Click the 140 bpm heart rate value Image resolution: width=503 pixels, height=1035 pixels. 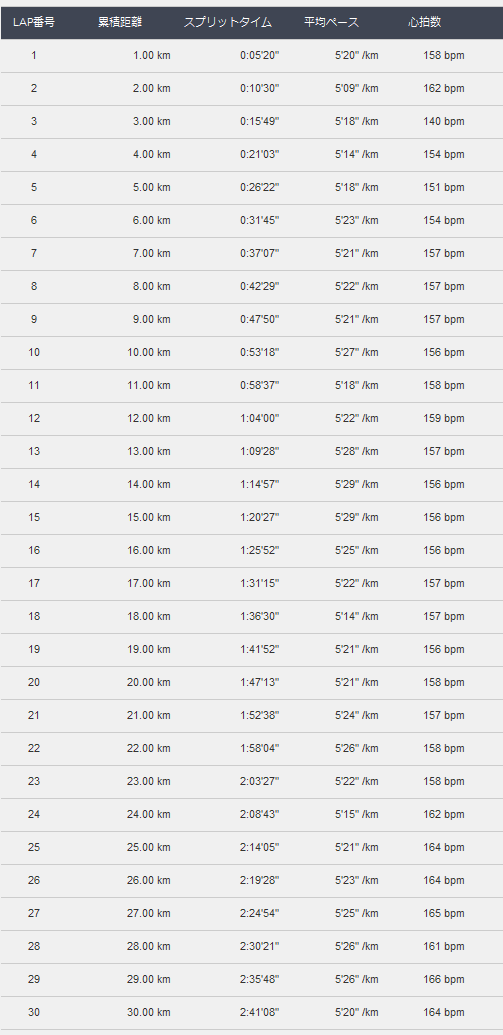point(444,121)
